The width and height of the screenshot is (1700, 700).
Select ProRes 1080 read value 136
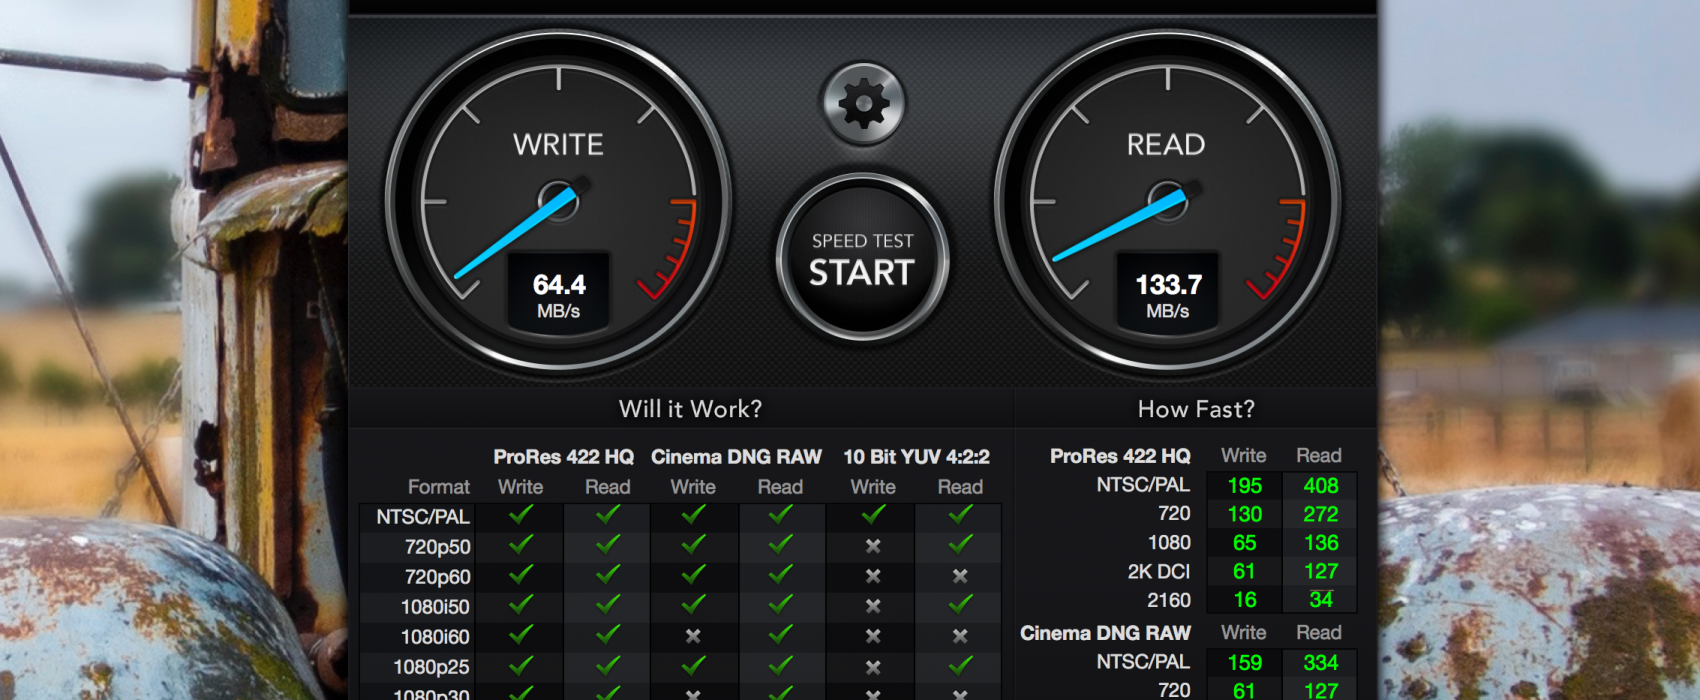[x=1321, y=543]
